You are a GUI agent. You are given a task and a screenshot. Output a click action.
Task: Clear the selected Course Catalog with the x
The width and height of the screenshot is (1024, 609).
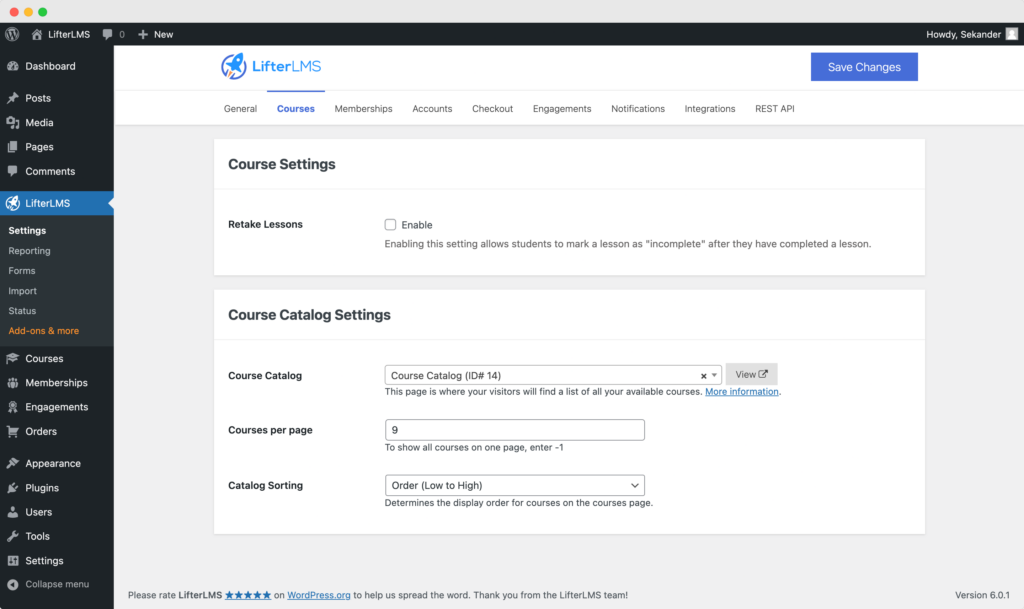click(x=703, y=373)
